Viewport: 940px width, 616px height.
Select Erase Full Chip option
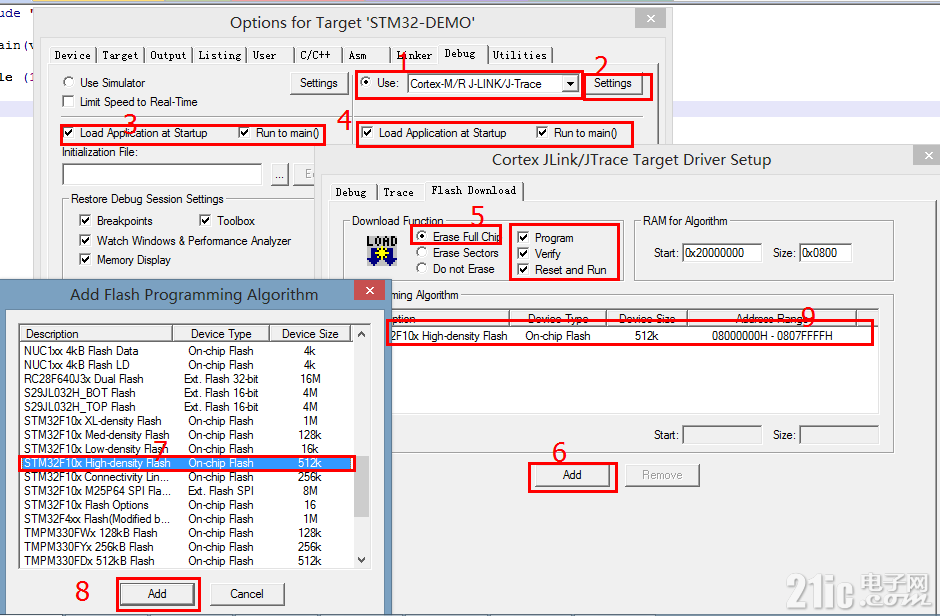point(421,236)
